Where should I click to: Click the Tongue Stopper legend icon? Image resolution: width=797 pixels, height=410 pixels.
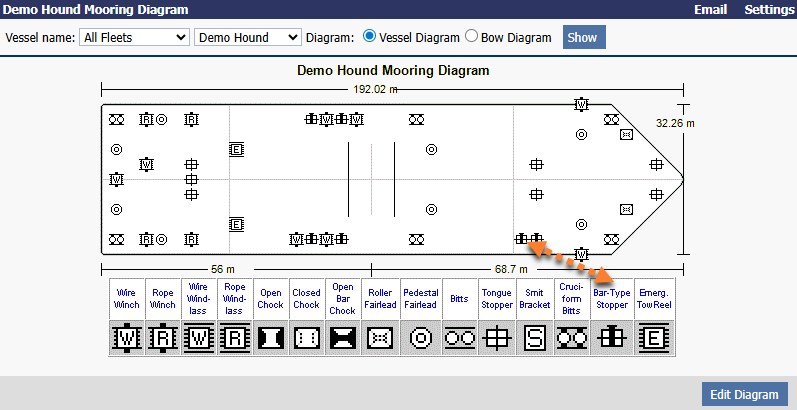coord(497,339)
